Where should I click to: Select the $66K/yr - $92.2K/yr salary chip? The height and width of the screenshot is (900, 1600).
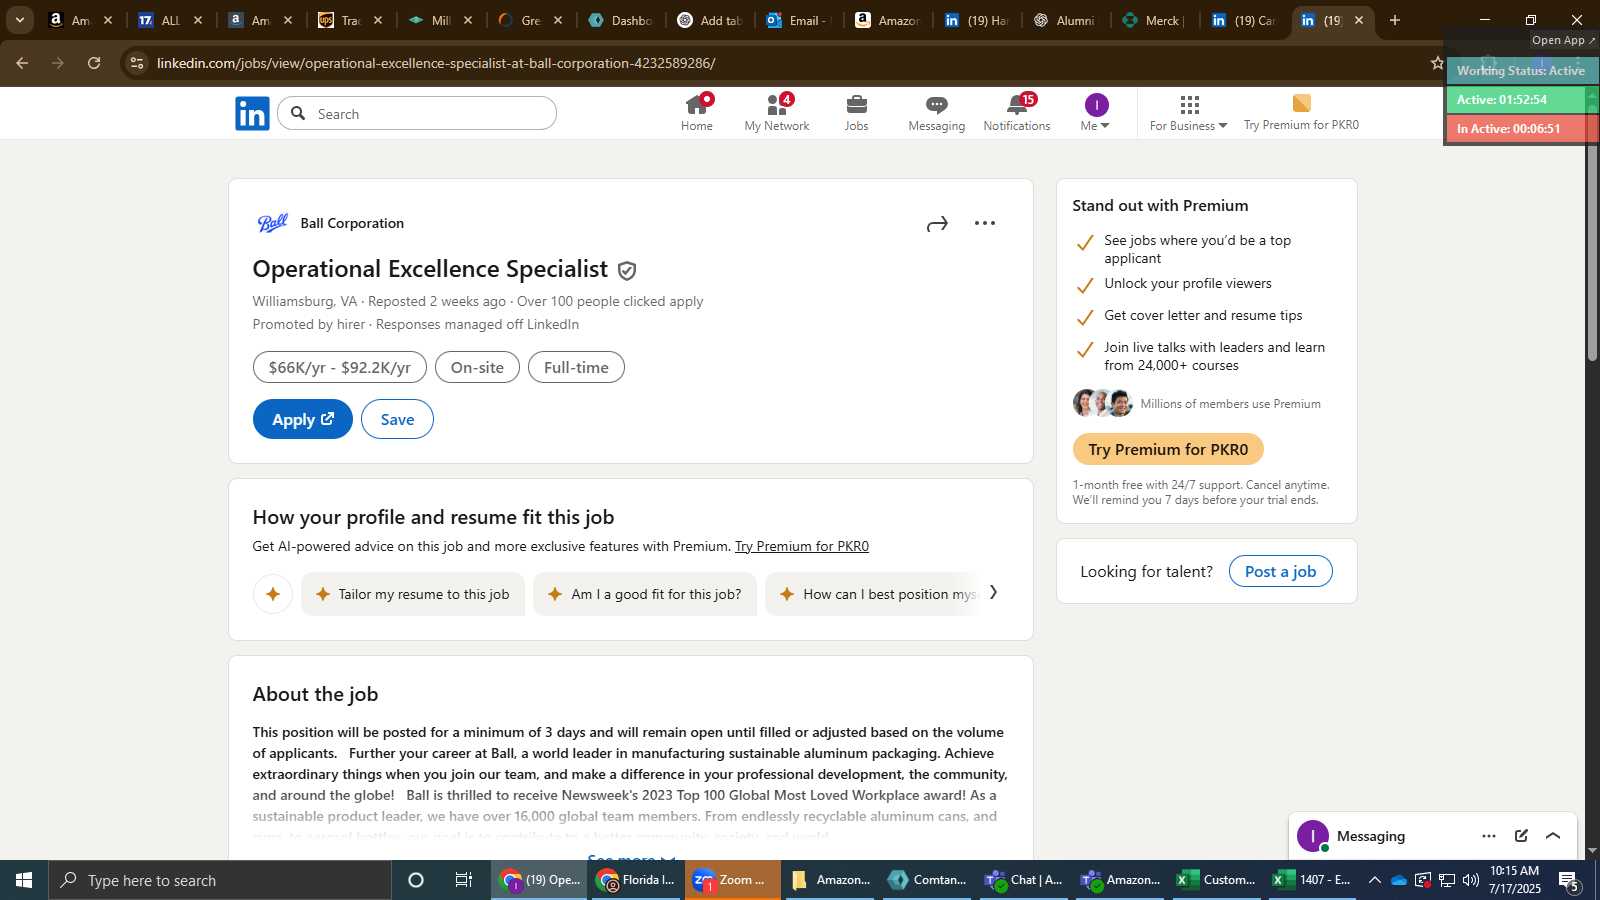pyautogui.click(x=340, y=367)
